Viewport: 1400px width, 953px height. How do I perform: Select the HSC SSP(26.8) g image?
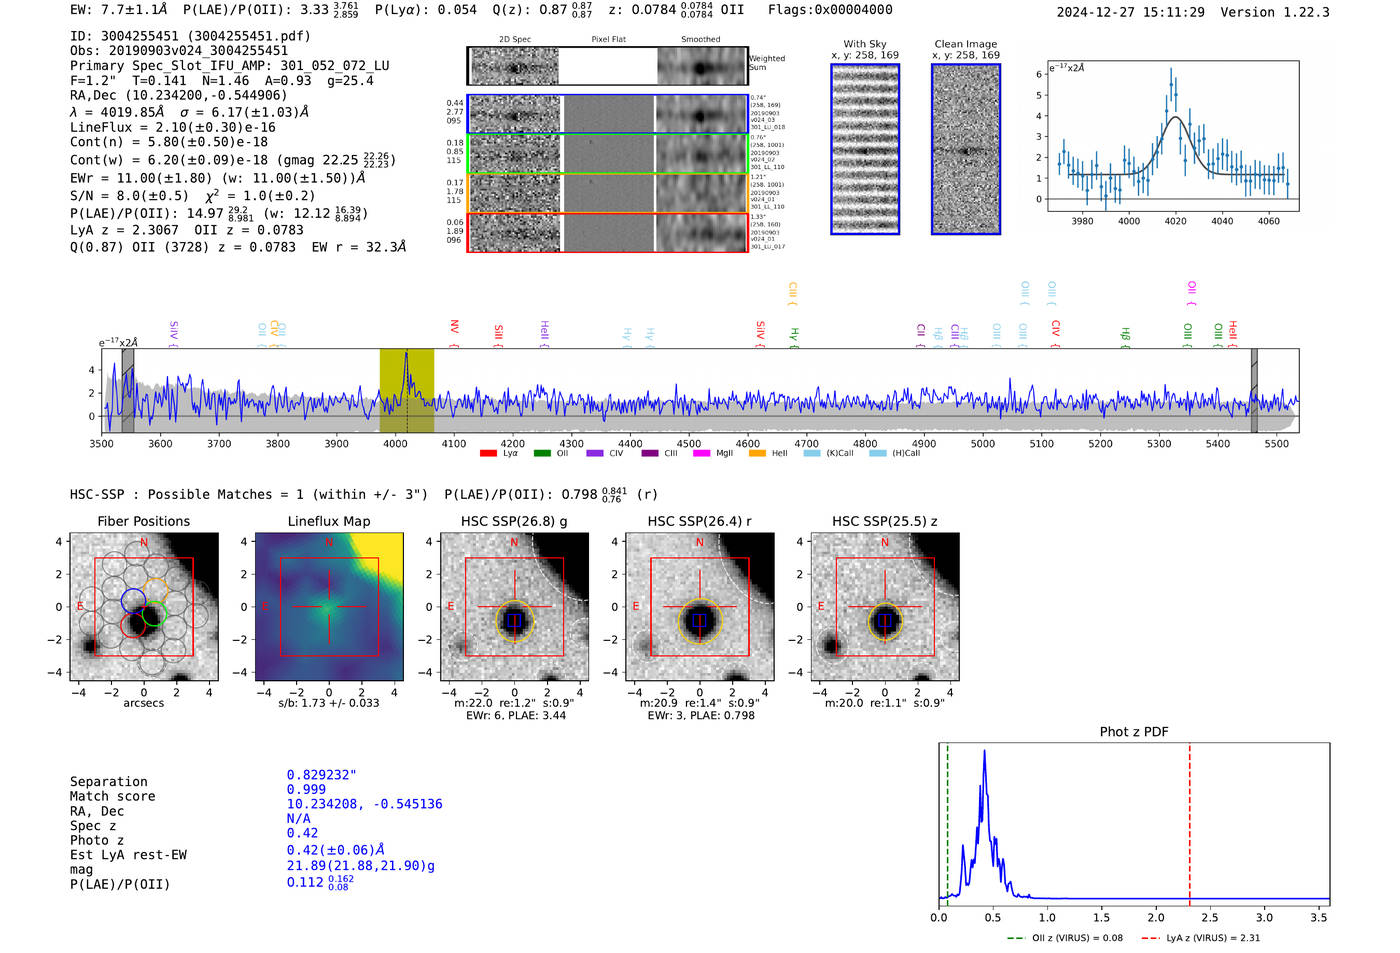[514, 607]
